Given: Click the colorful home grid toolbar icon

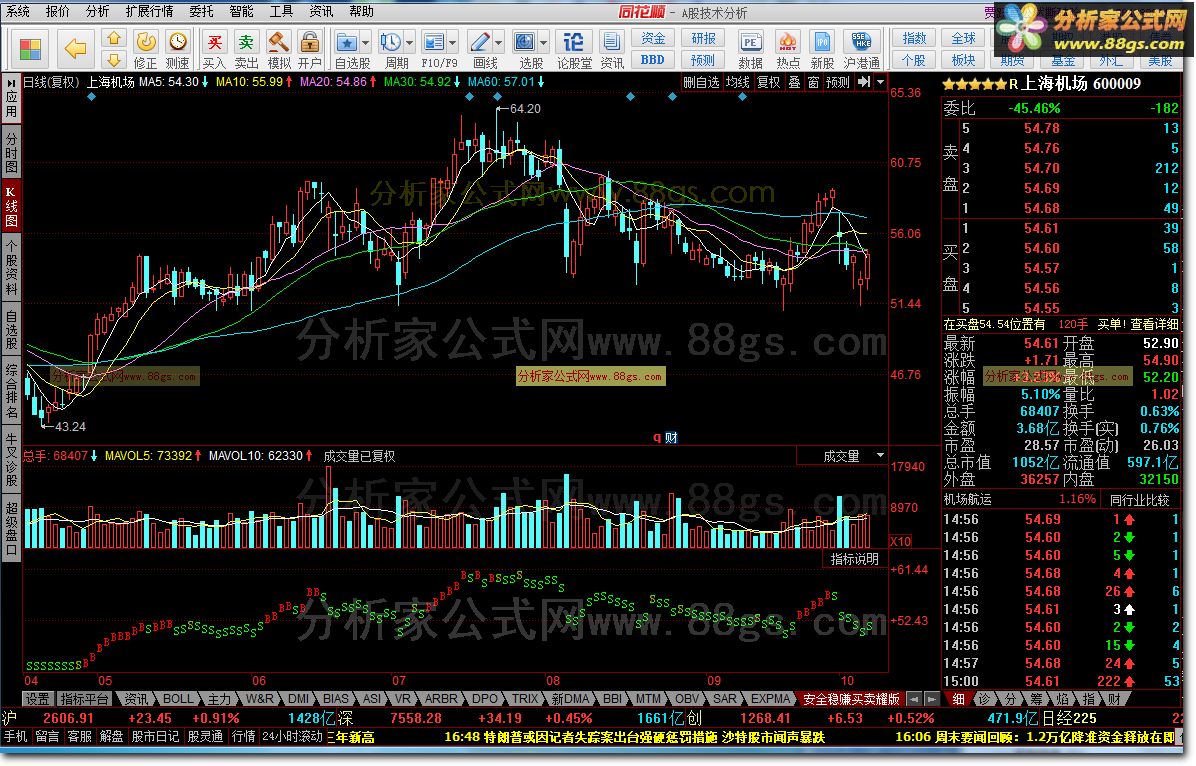Looking at the screenshot, I should click(31, 50).
